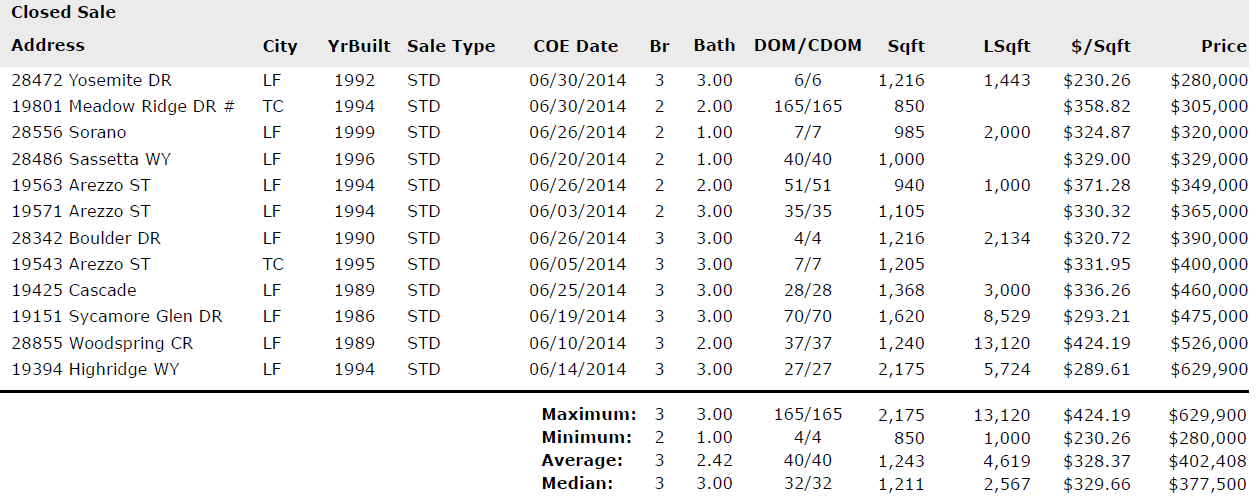This screenshot has height=501, width=1256.
Task: Click the $/Sqft column header
Action: (x=1099, y=47)
